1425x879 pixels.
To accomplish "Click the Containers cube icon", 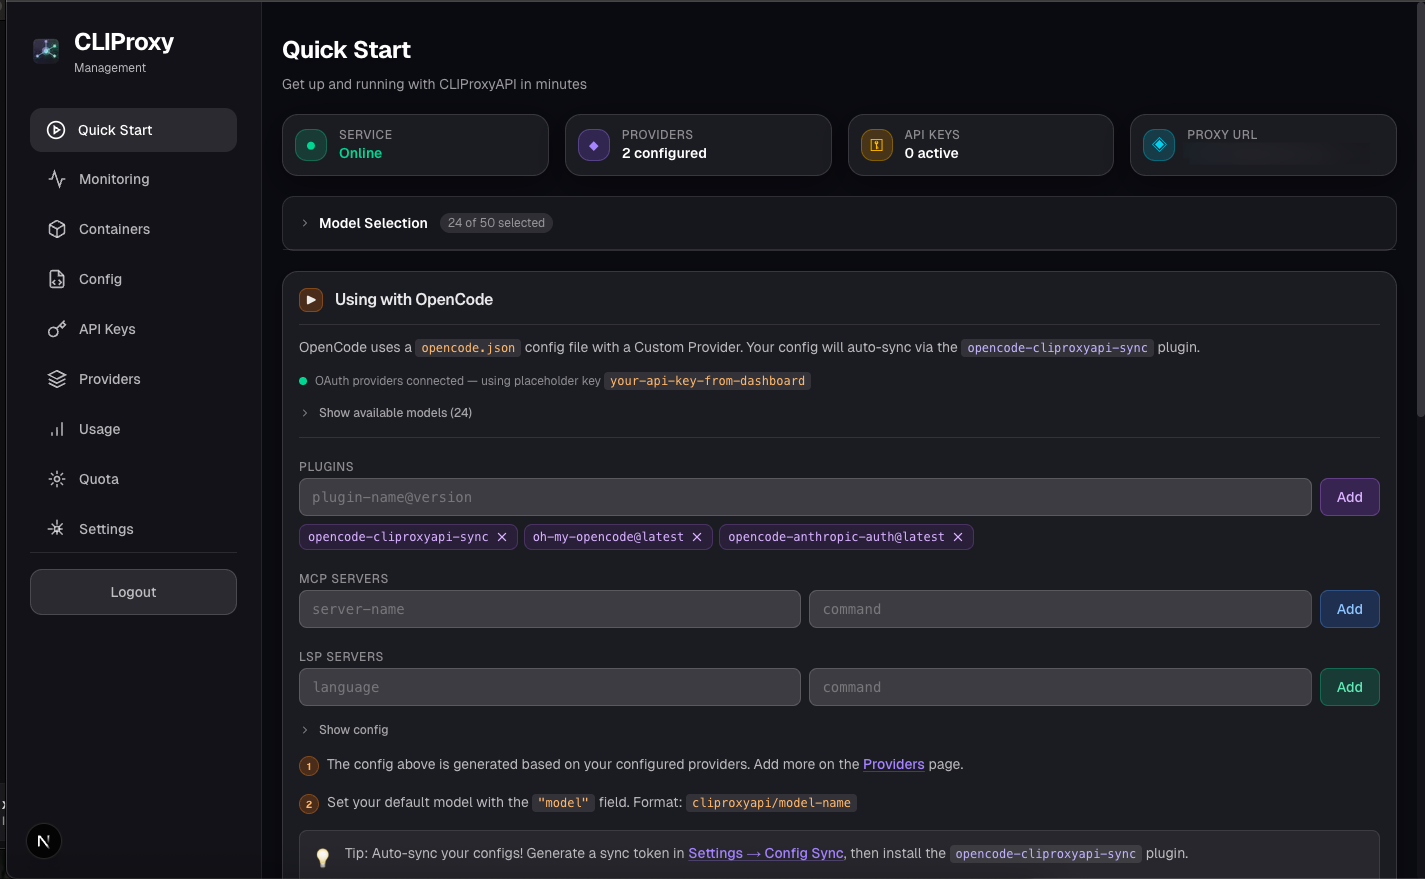I will pyautogui.click(x=57, y=229).
